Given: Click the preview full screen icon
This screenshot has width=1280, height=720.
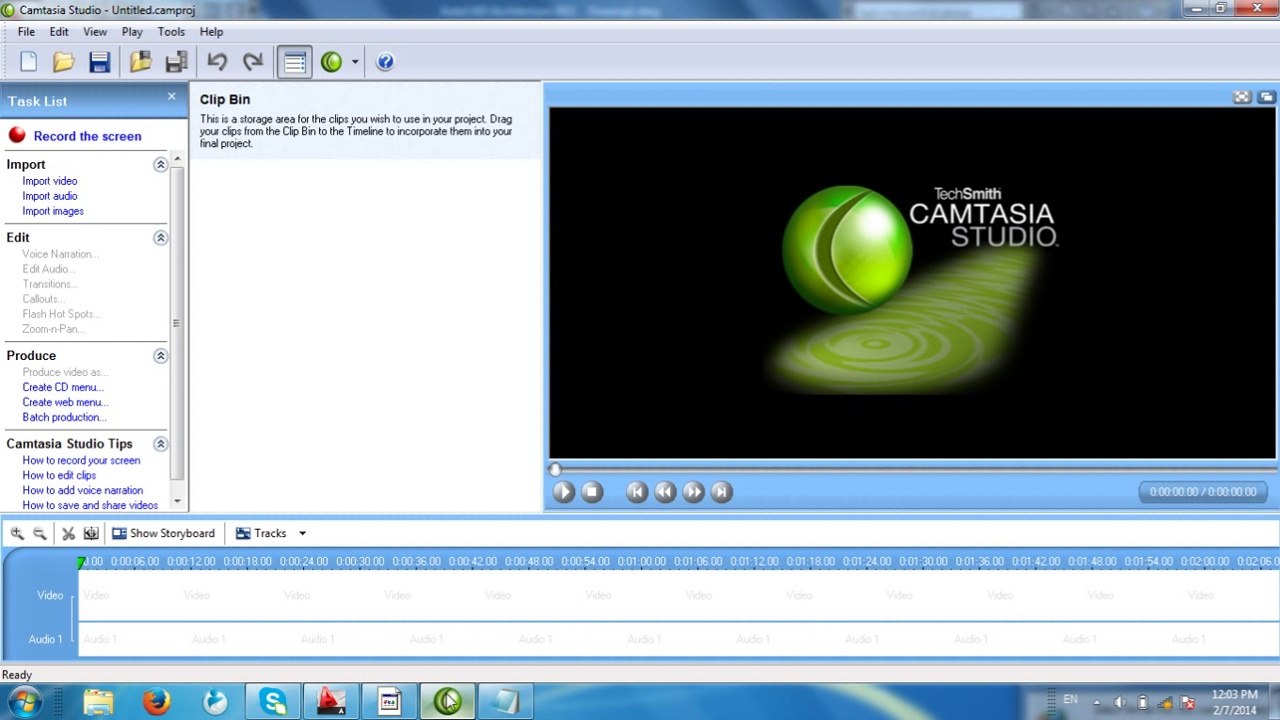Looking at the screenshot, I should [x=1242, y=97].
